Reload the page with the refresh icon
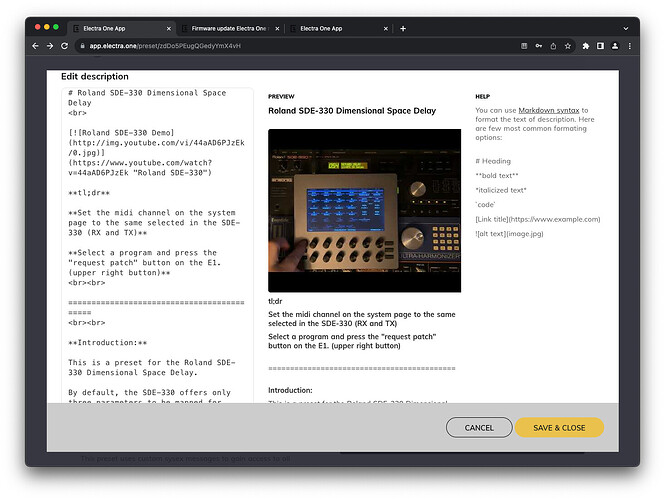Image resolution: width=665 pixels, height=500 pixels. (x=64, y=46)
